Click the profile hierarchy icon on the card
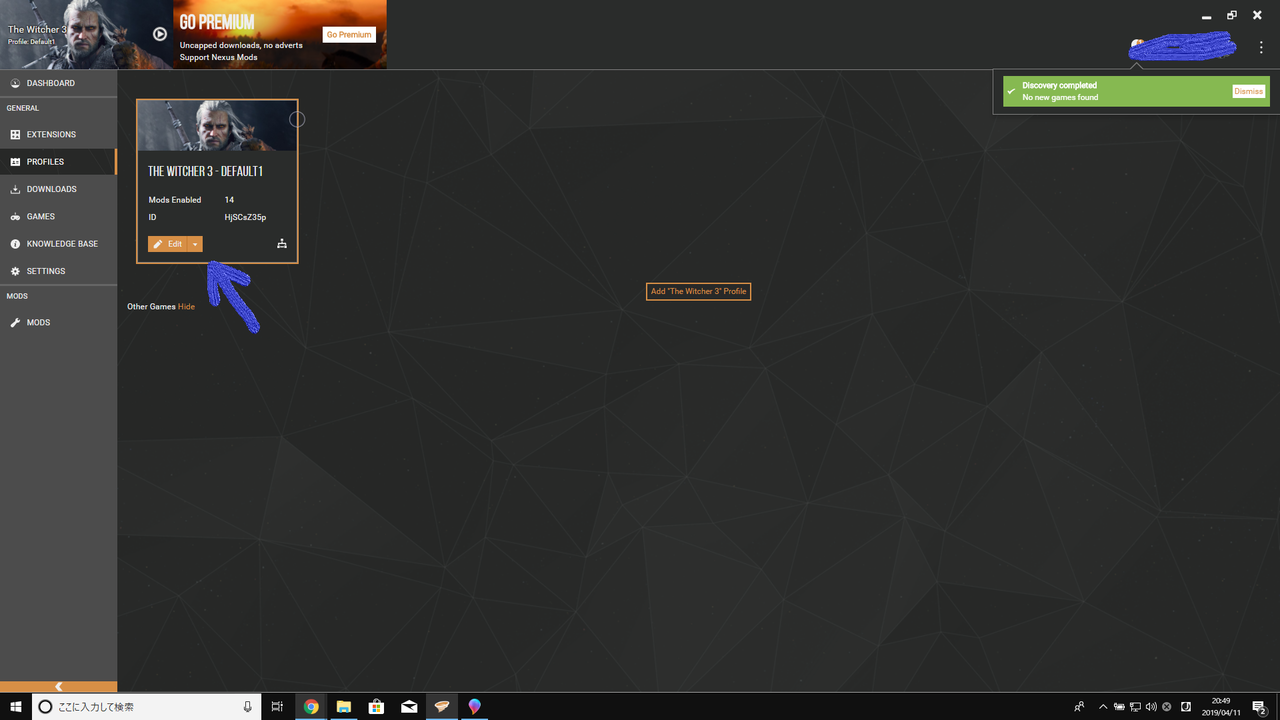The width and height of the screenshot is (1280, 720). (282, 244)
